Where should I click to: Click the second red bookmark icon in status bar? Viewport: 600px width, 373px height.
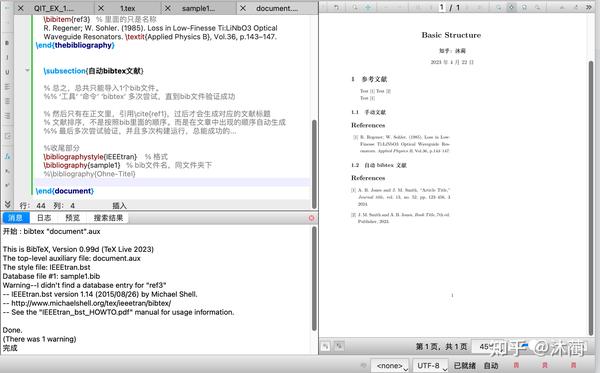545,366
